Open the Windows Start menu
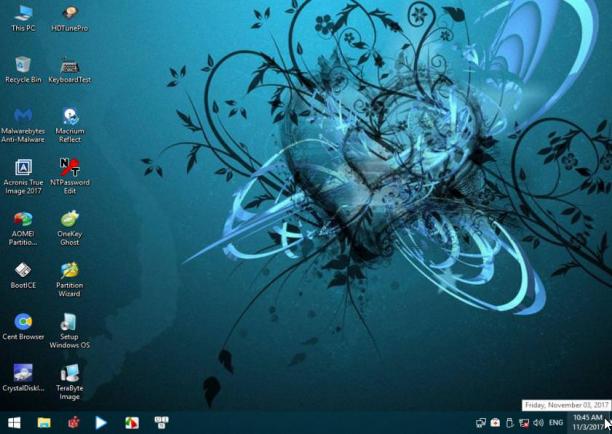Screen dimensions: 612x434 tap(14, 423)
